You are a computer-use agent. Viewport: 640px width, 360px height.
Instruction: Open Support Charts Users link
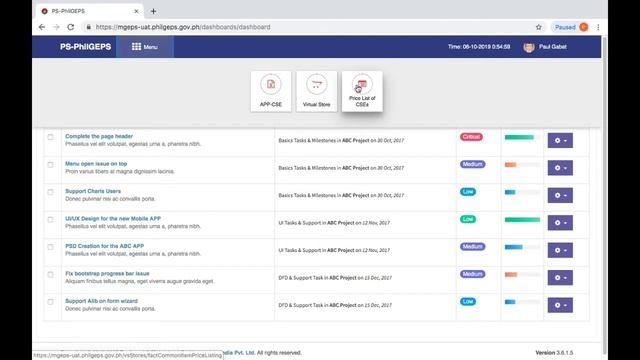point(93,191)
